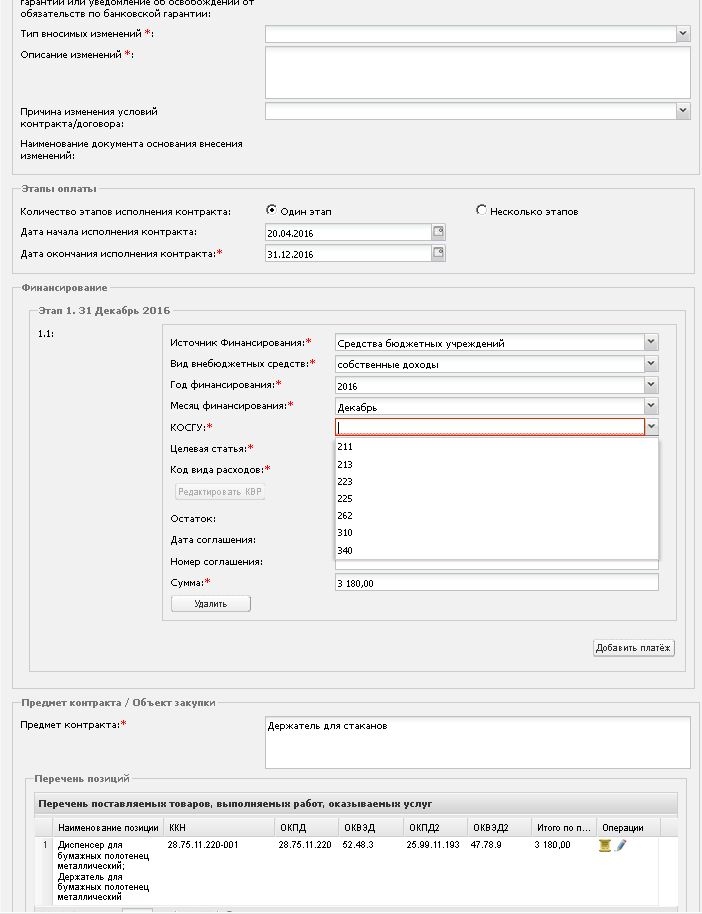This screenshot has height=914, width=702.
Task: Click the pencil edit icon in Операции
Action: point(620,845)
